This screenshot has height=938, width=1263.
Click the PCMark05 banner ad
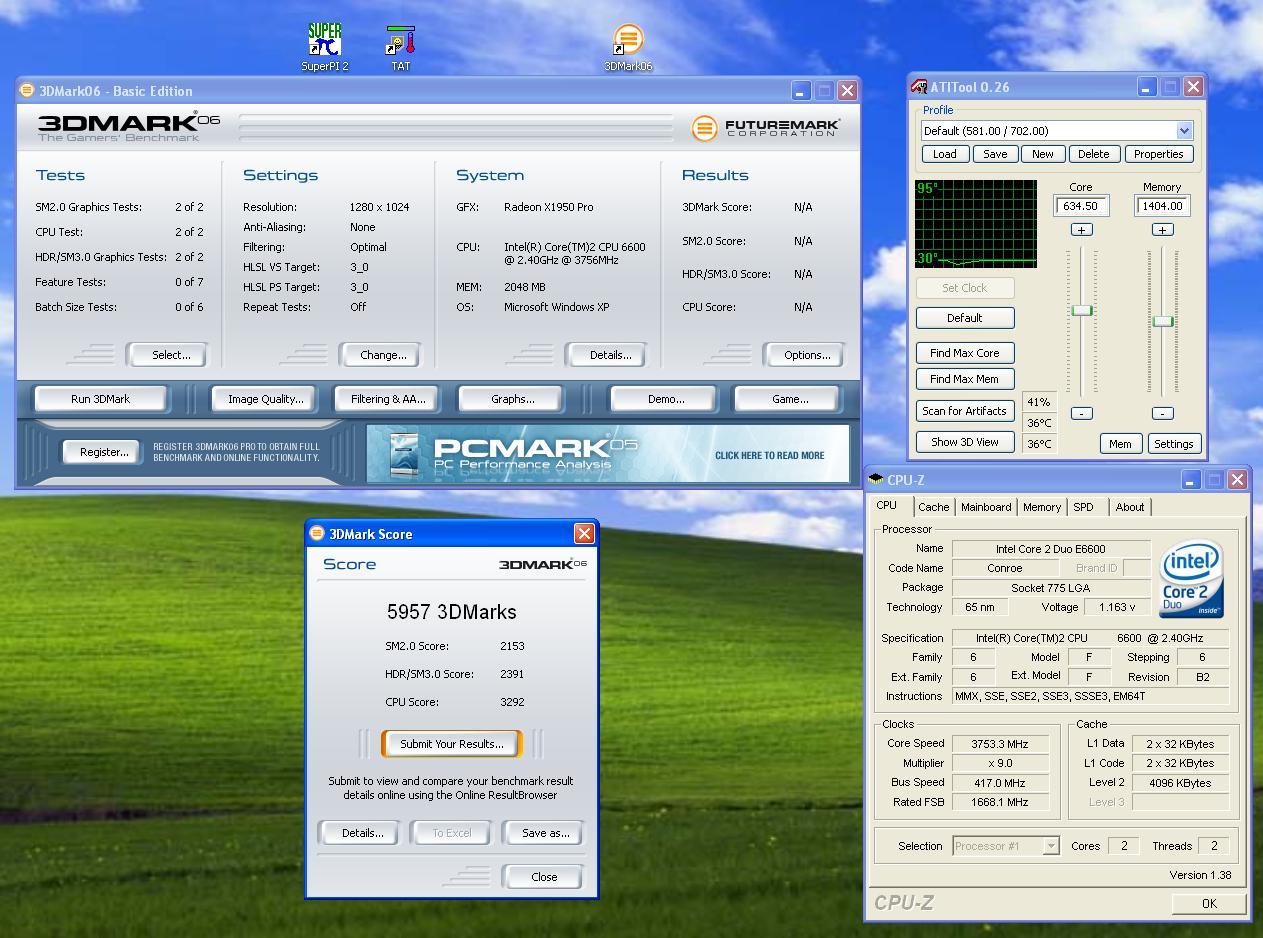(x=608, y=454)
